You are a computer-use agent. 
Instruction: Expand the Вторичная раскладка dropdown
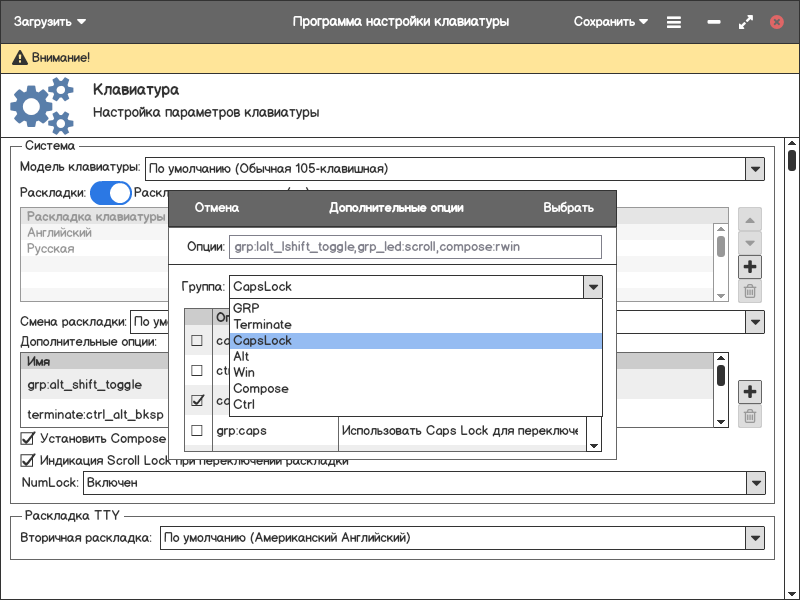point(755,539)
